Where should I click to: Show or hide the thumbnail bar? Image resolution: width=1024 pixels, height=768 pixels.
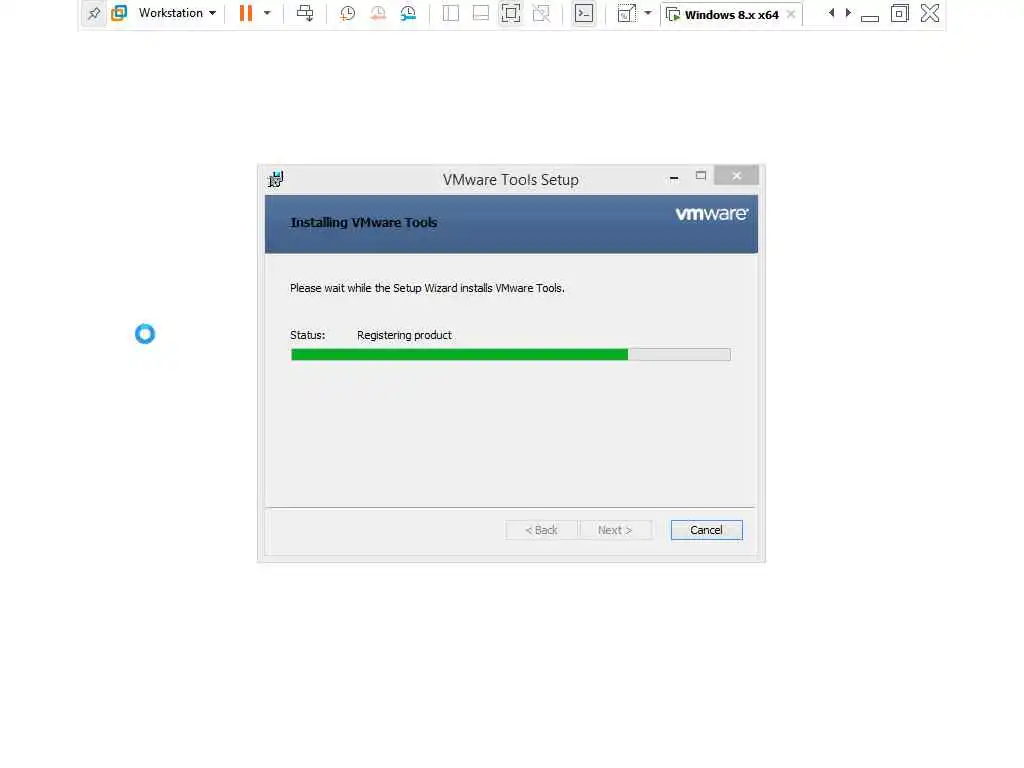[x=481, y=13]
